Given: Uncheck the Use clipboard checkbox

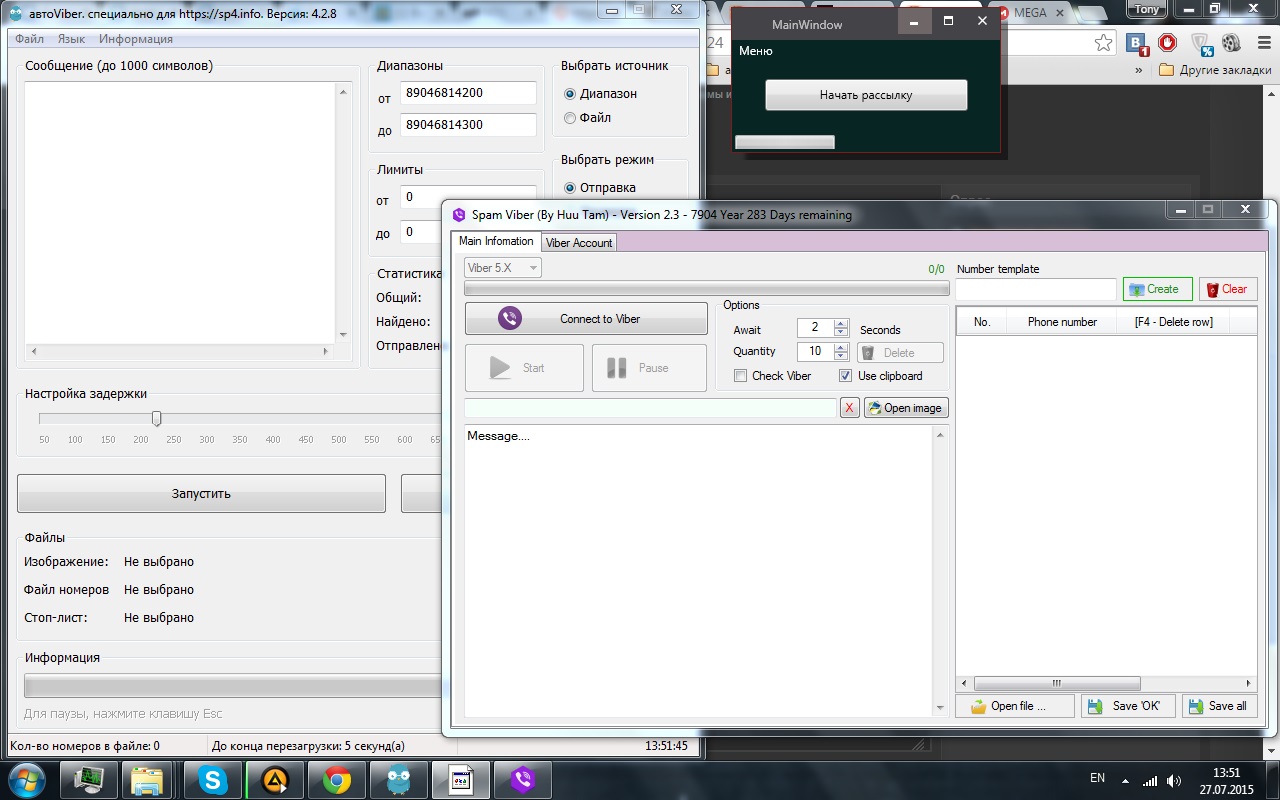Looking at the screenshot, I should coord(846,376).
